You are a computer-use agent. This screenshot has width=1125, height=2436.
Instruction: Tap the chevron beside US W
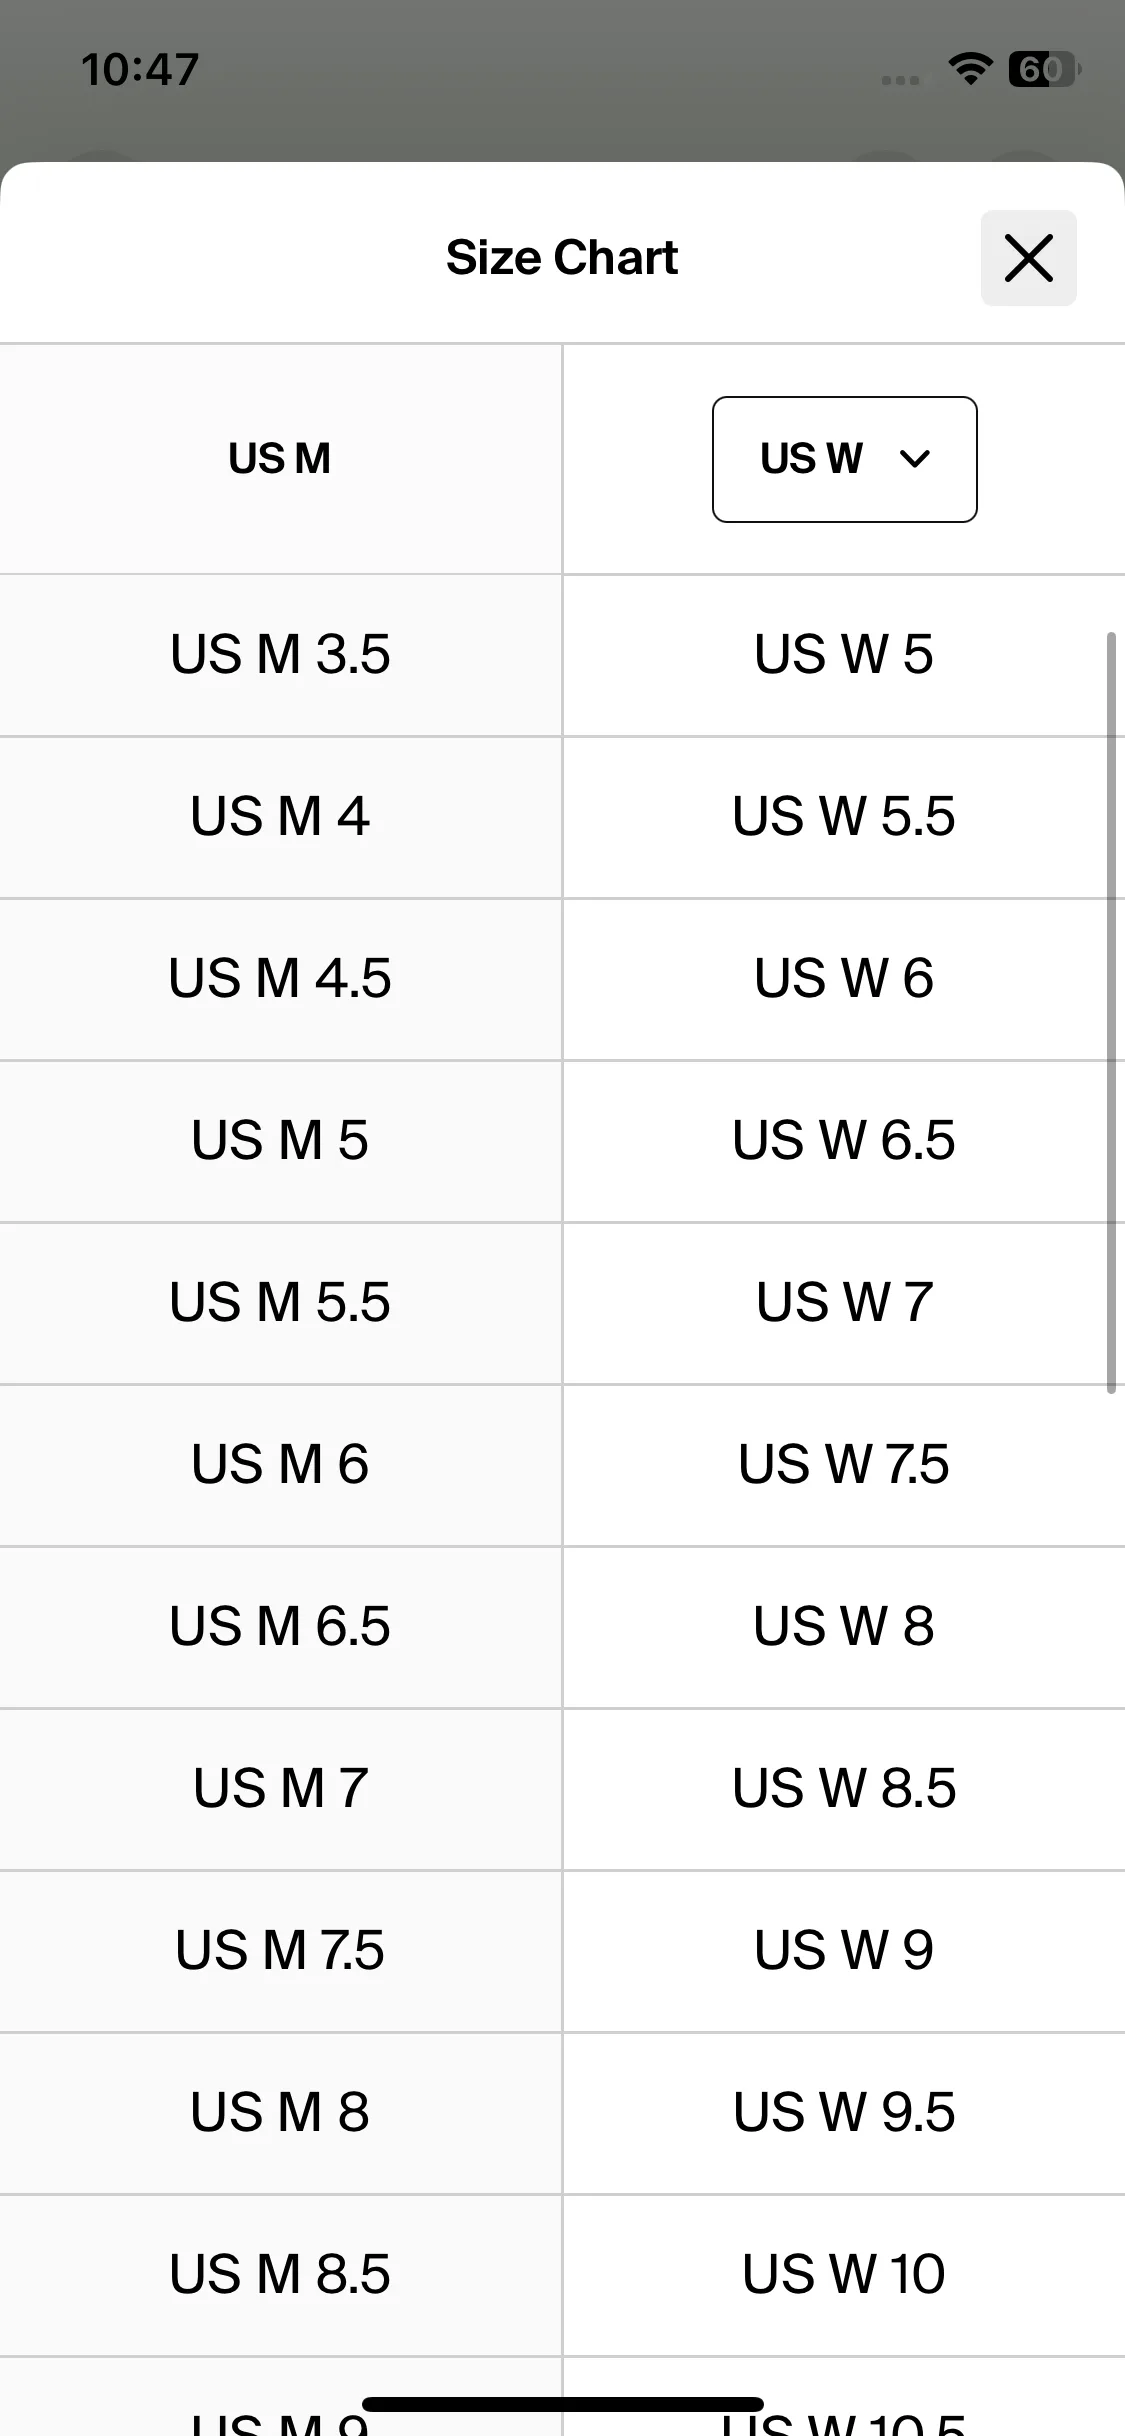[x=915, y=459]
